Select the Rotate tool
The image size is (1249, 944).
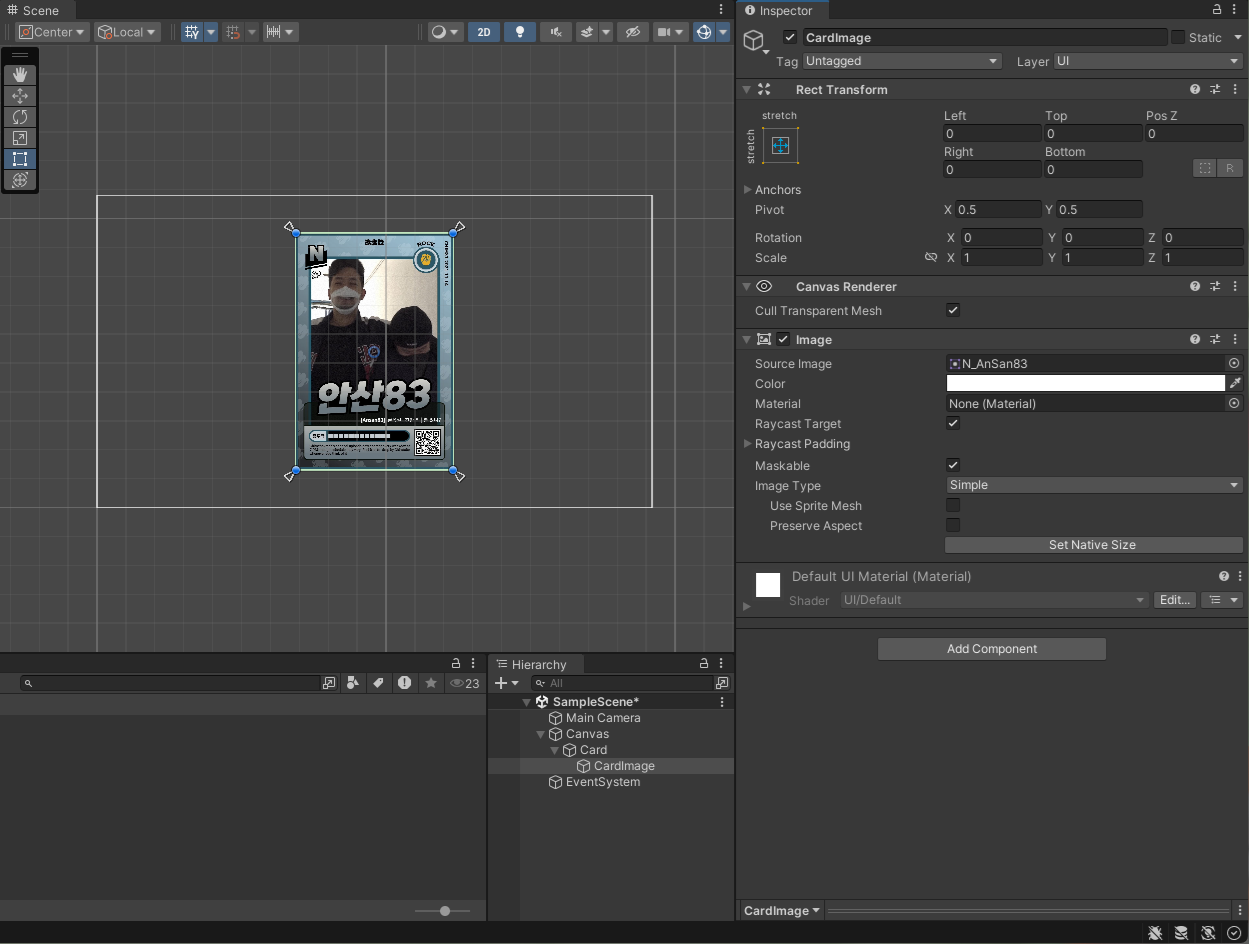(20, 117)
